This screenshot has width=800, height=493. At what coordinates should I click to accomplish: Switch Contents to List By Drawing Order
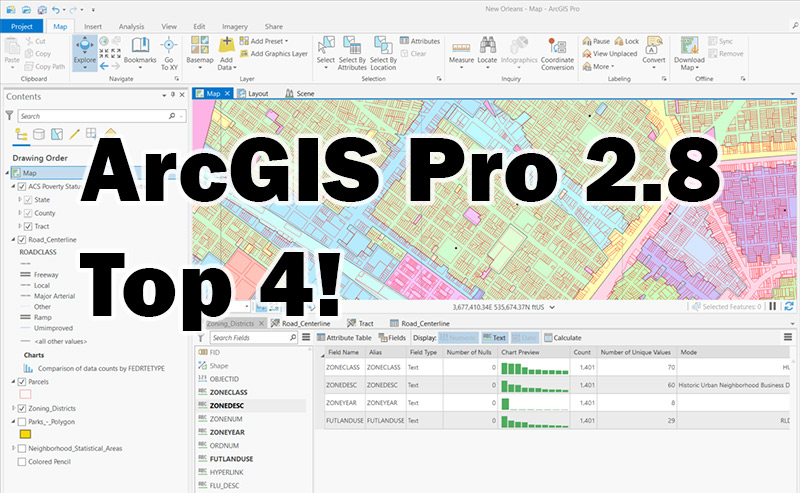click(x=21, y=134)
